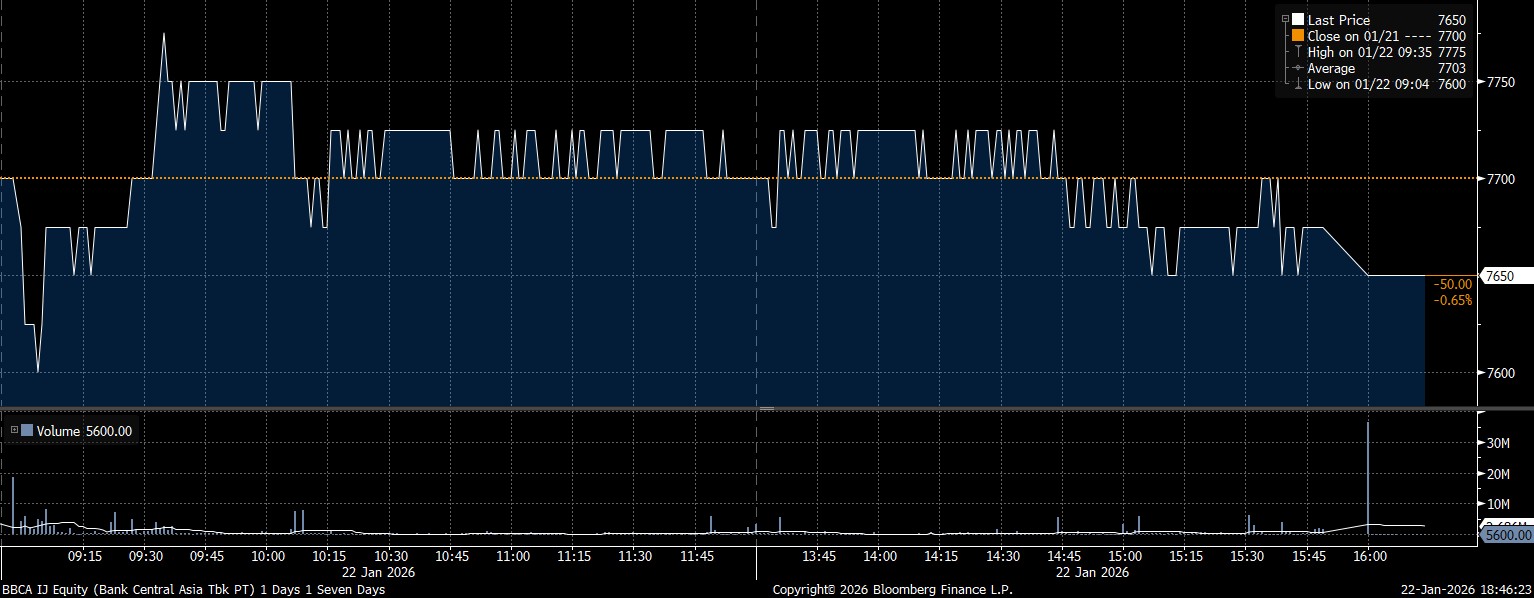Click the 16:00 volume spike bar
1534x598 pixels.
1367,470
